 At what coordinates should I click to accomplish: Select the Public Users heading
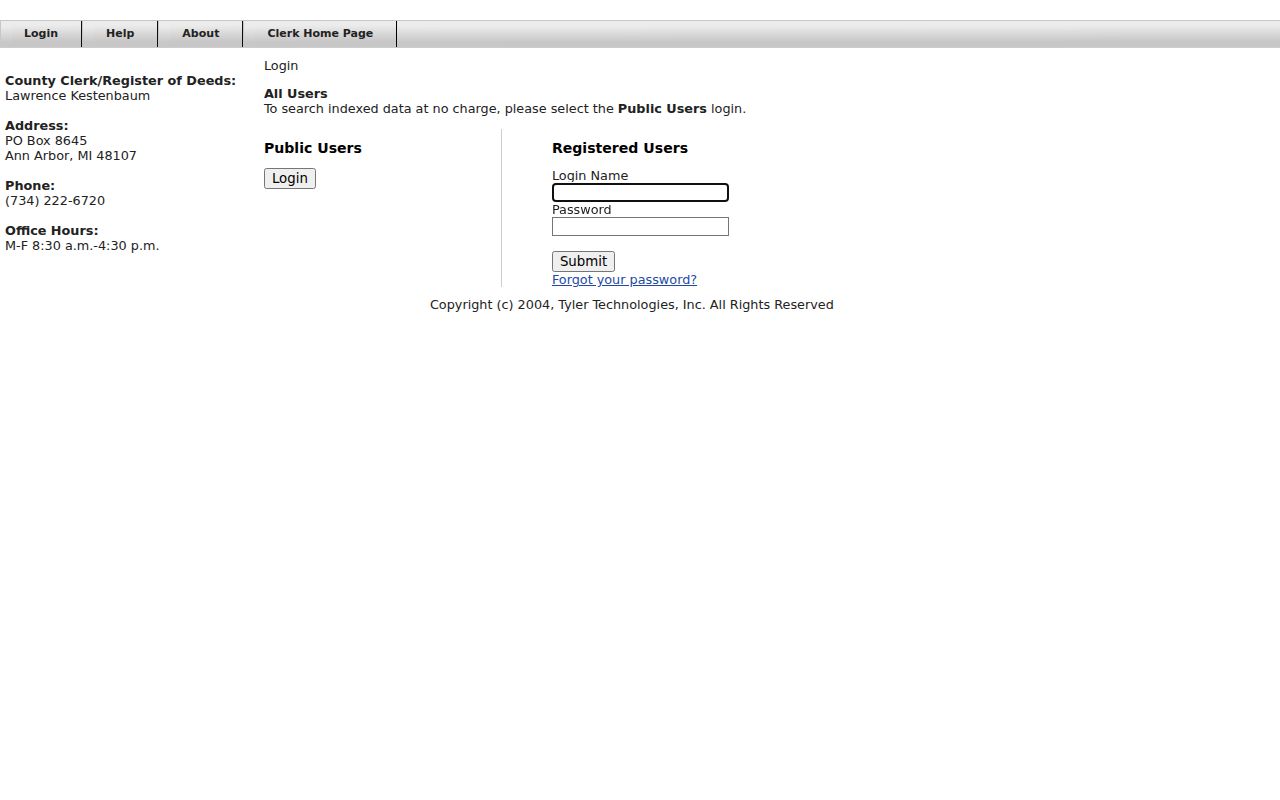(313, 148)
